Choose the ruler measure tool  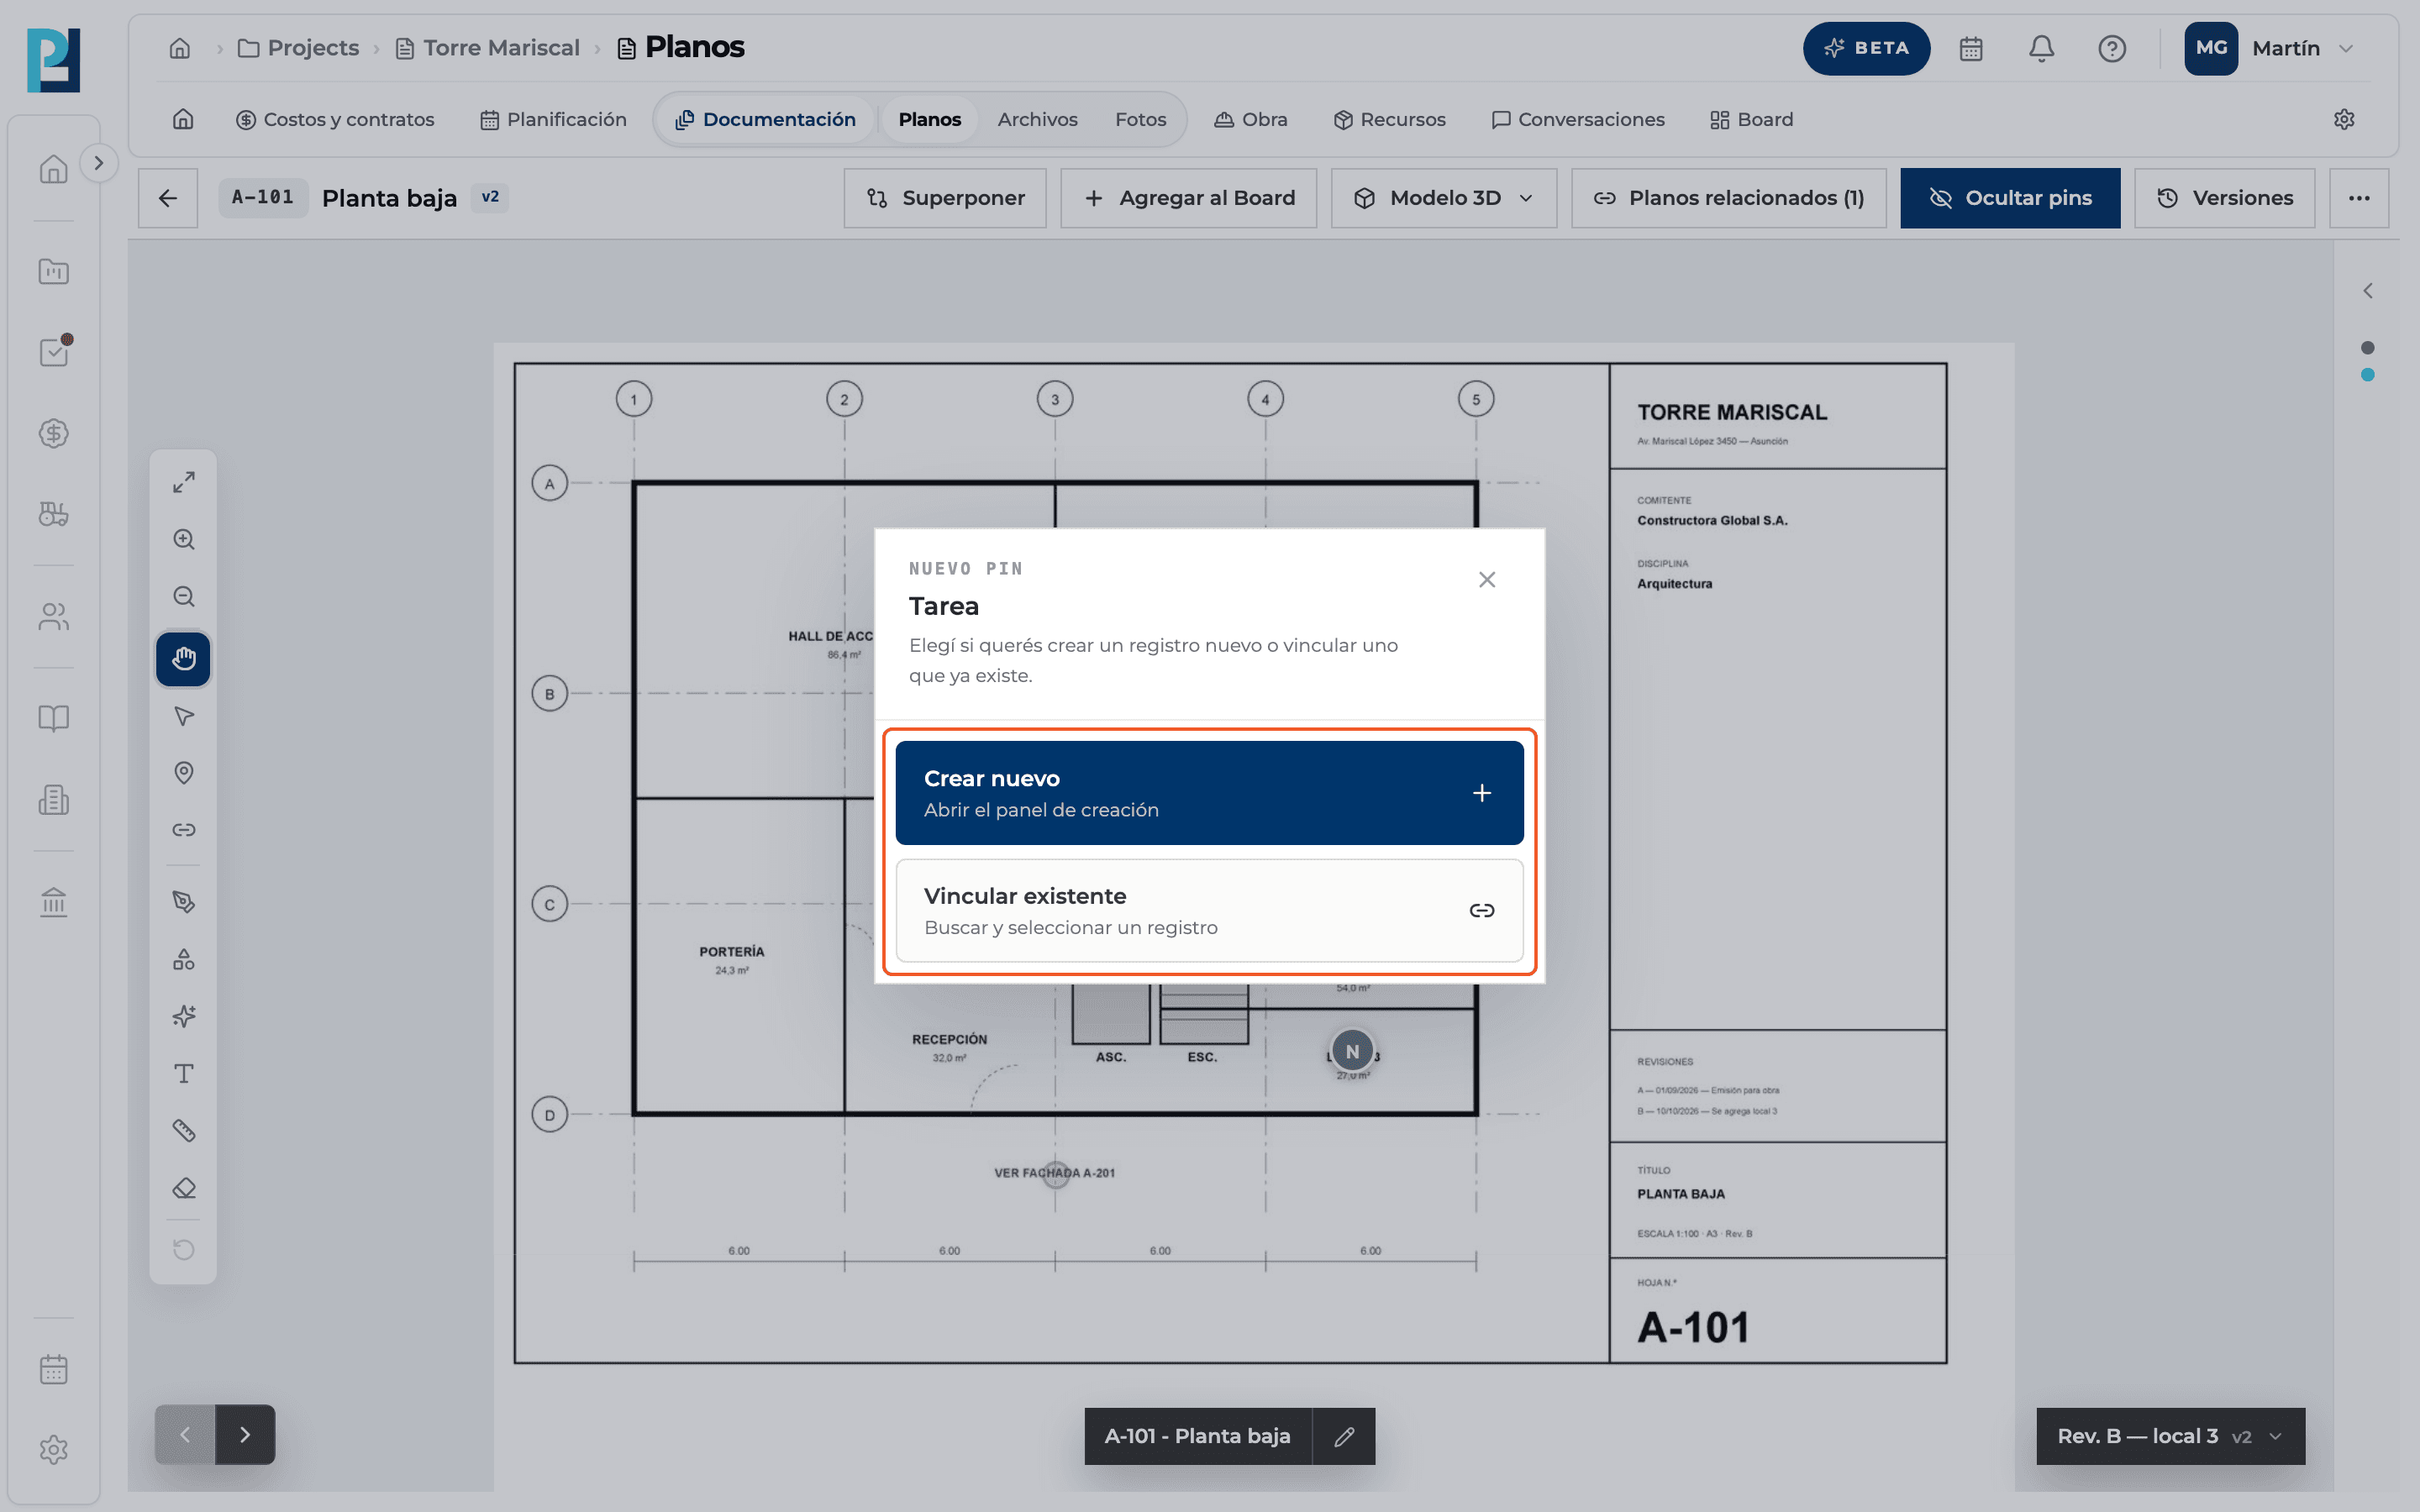[x=183, y=1131]
